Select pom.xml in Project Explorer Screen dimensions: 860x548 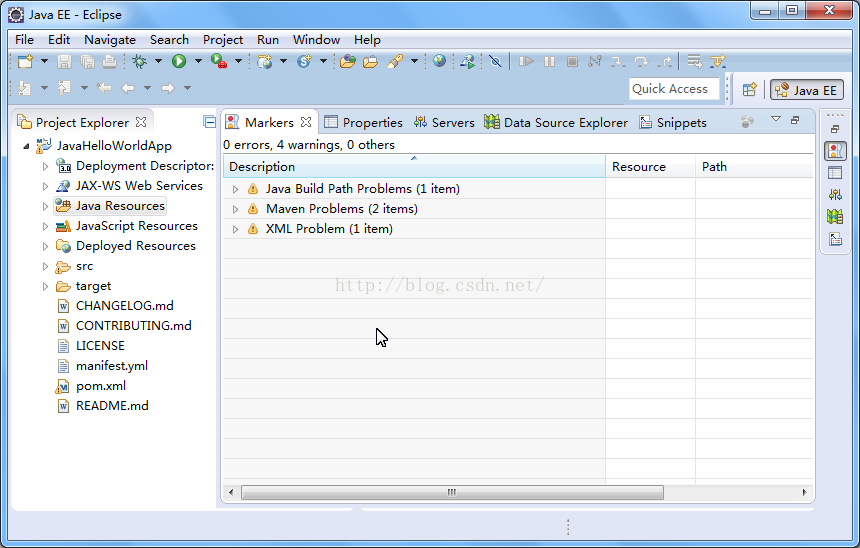tap(91, 386)
